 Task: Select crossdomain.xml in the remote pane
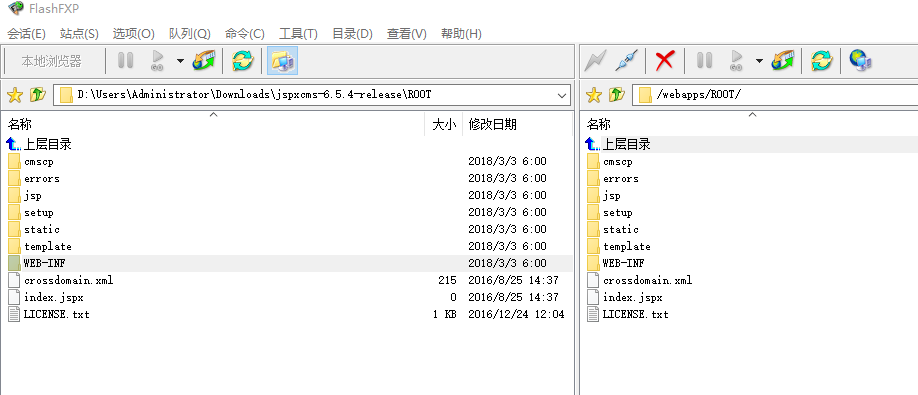click(648, 280)
